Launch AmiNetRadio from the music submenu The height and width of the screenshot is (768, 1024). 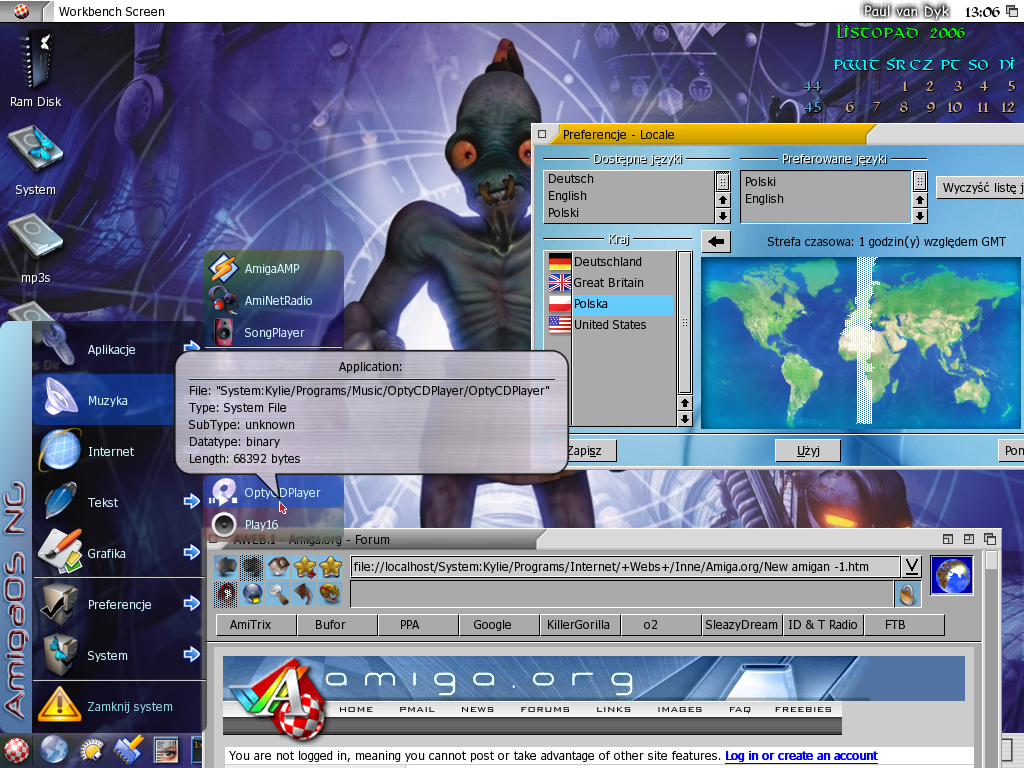273,300
